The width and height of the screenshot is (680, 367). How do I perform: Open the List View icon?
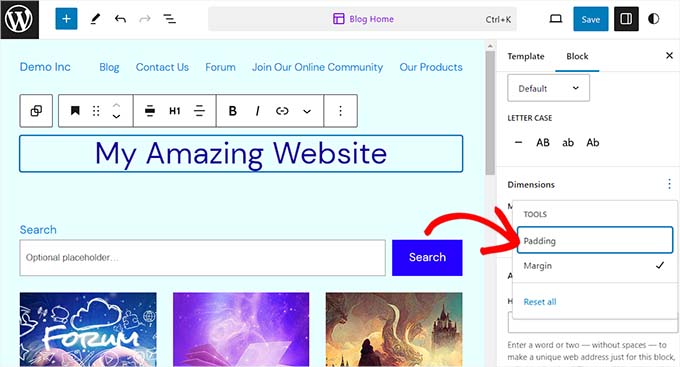click(169, 19)
